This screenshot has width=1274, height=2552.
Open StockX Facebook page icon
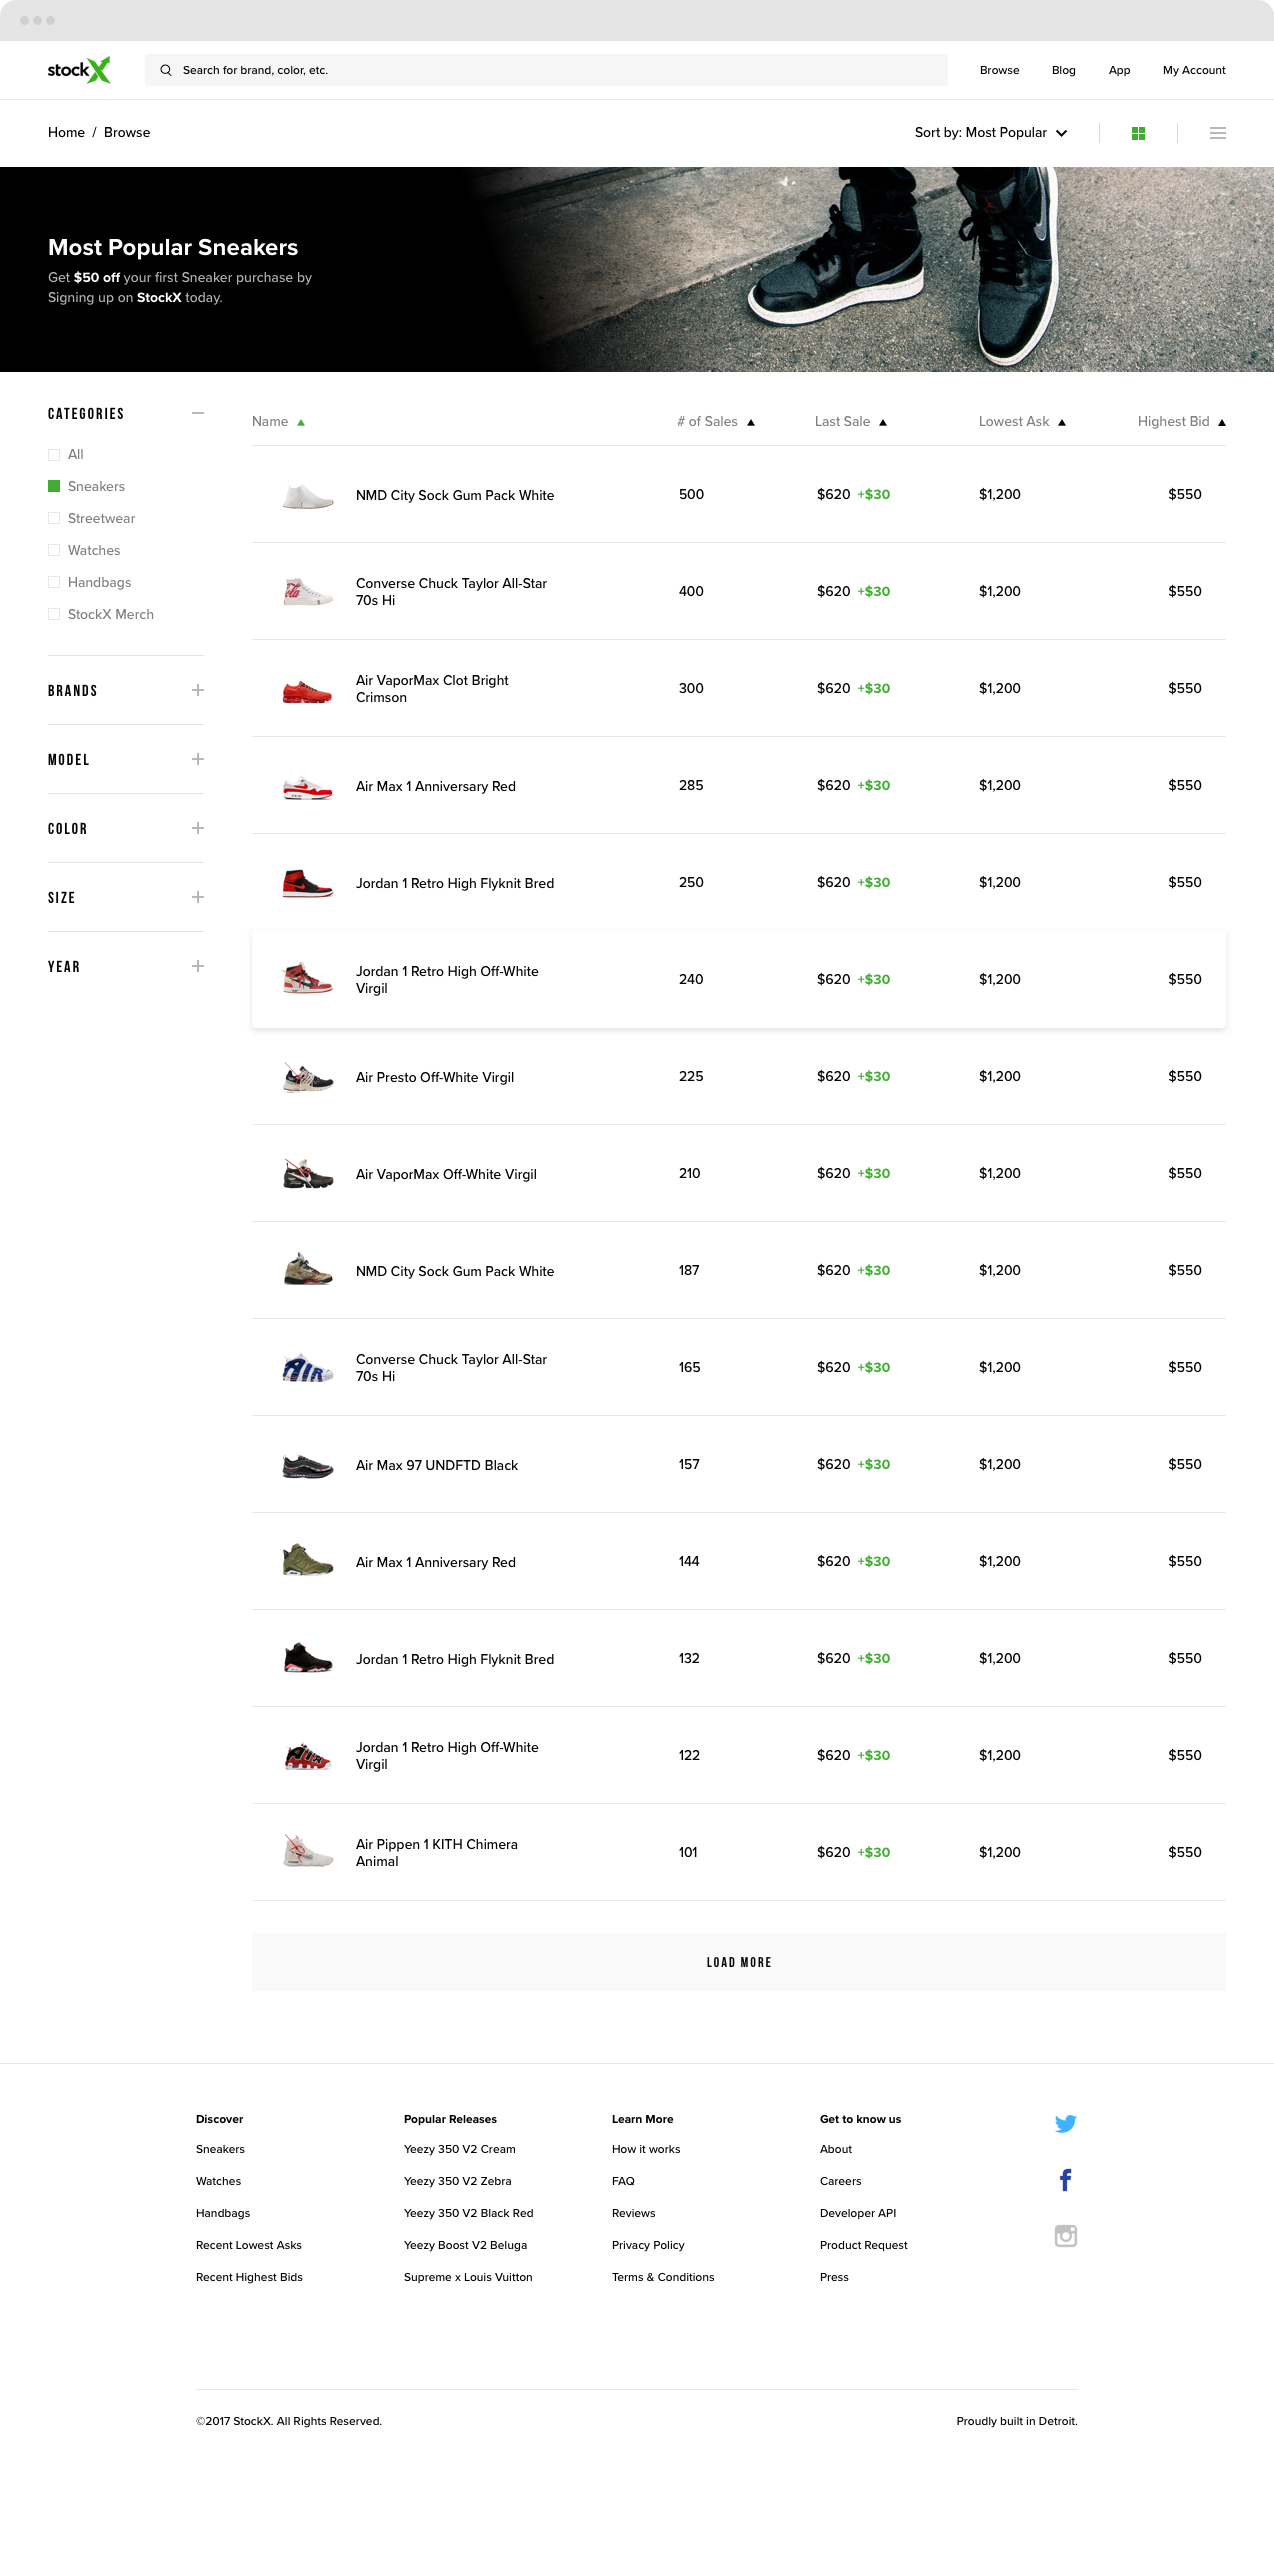tap(1065, 2180)
